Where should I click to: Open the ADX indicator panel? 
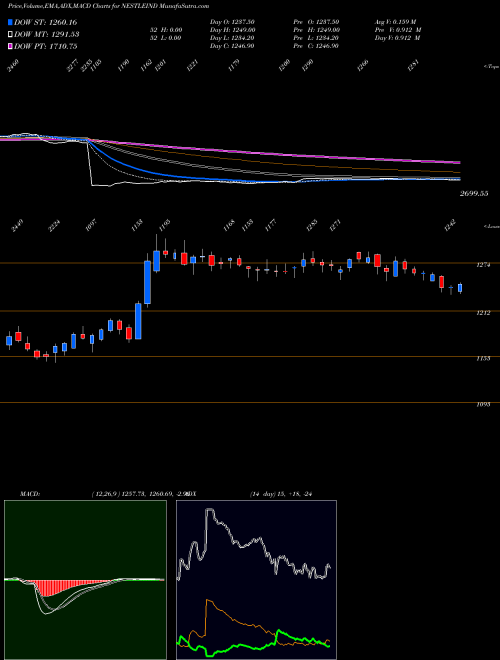click(256, 580)
